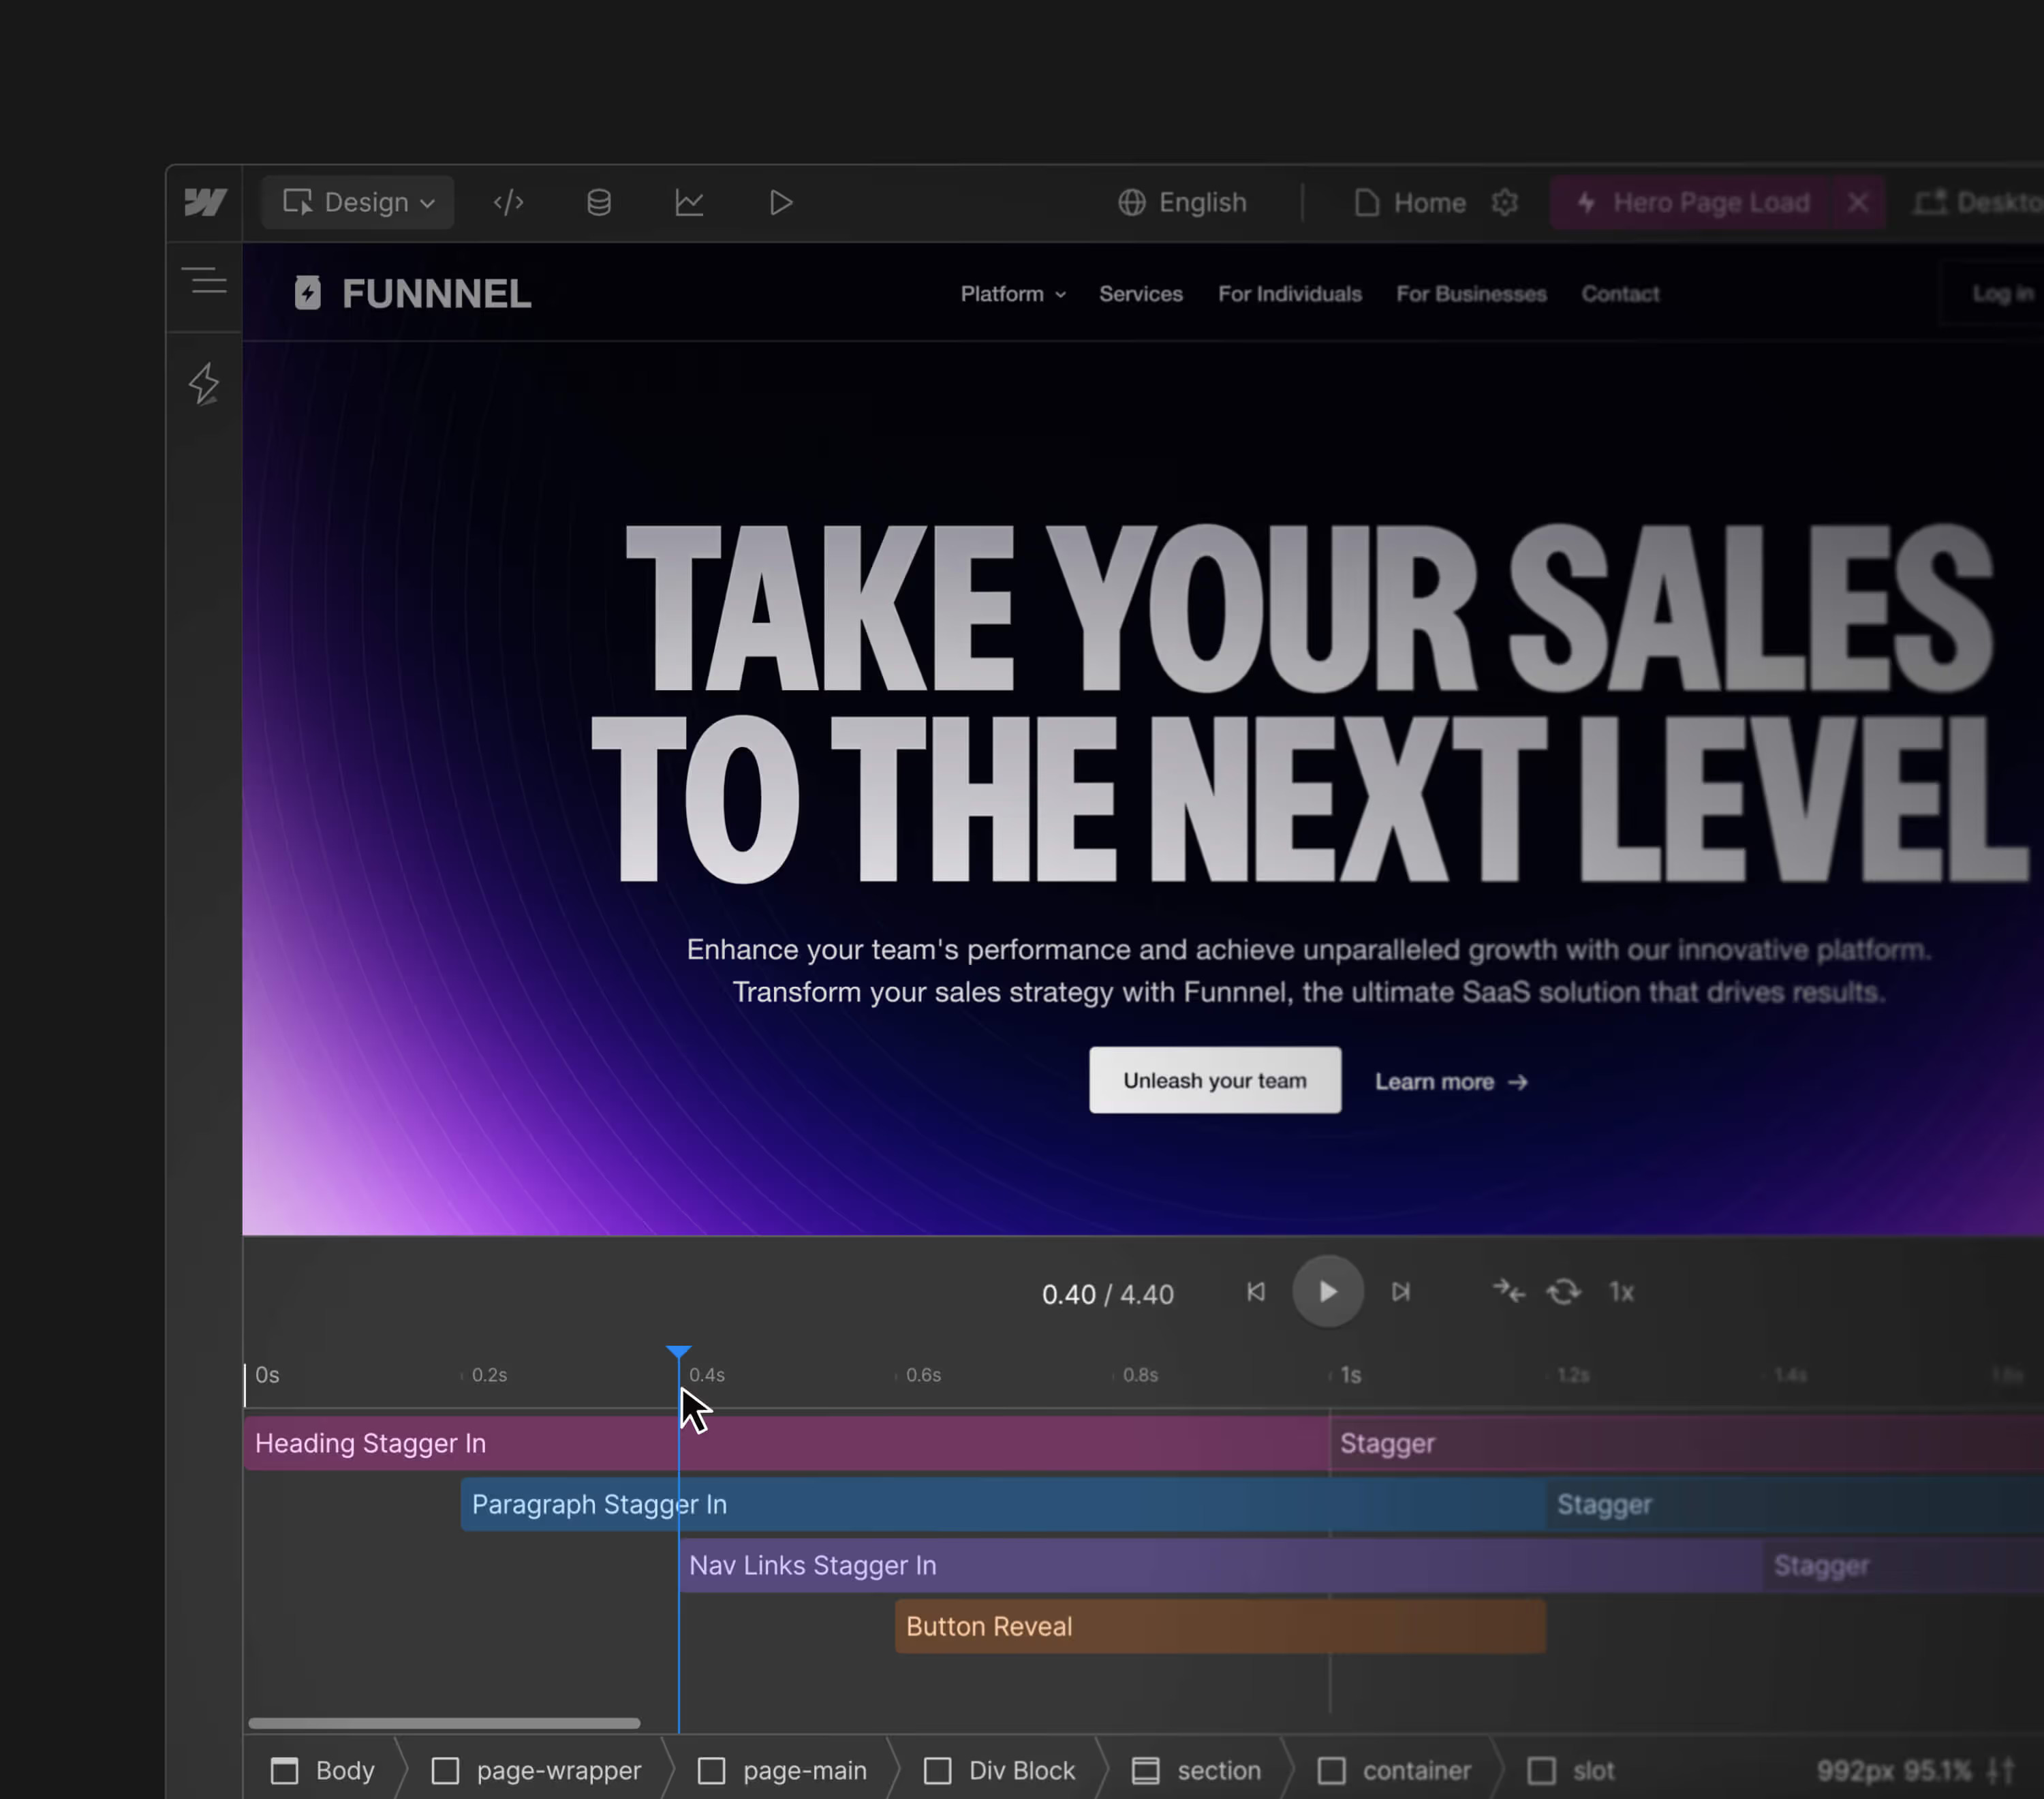Open the interactions lightning panel icon

(x=204, y=384)
